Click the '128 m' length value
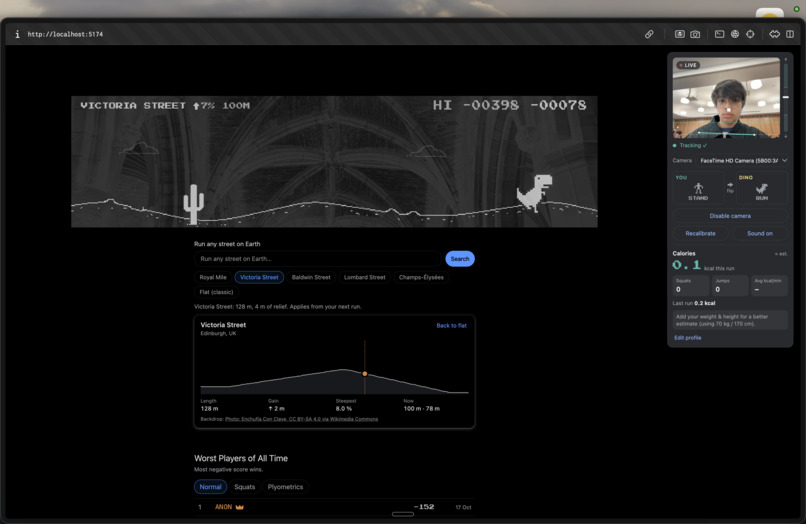This screenshot has height=524, width=806. 209,409
